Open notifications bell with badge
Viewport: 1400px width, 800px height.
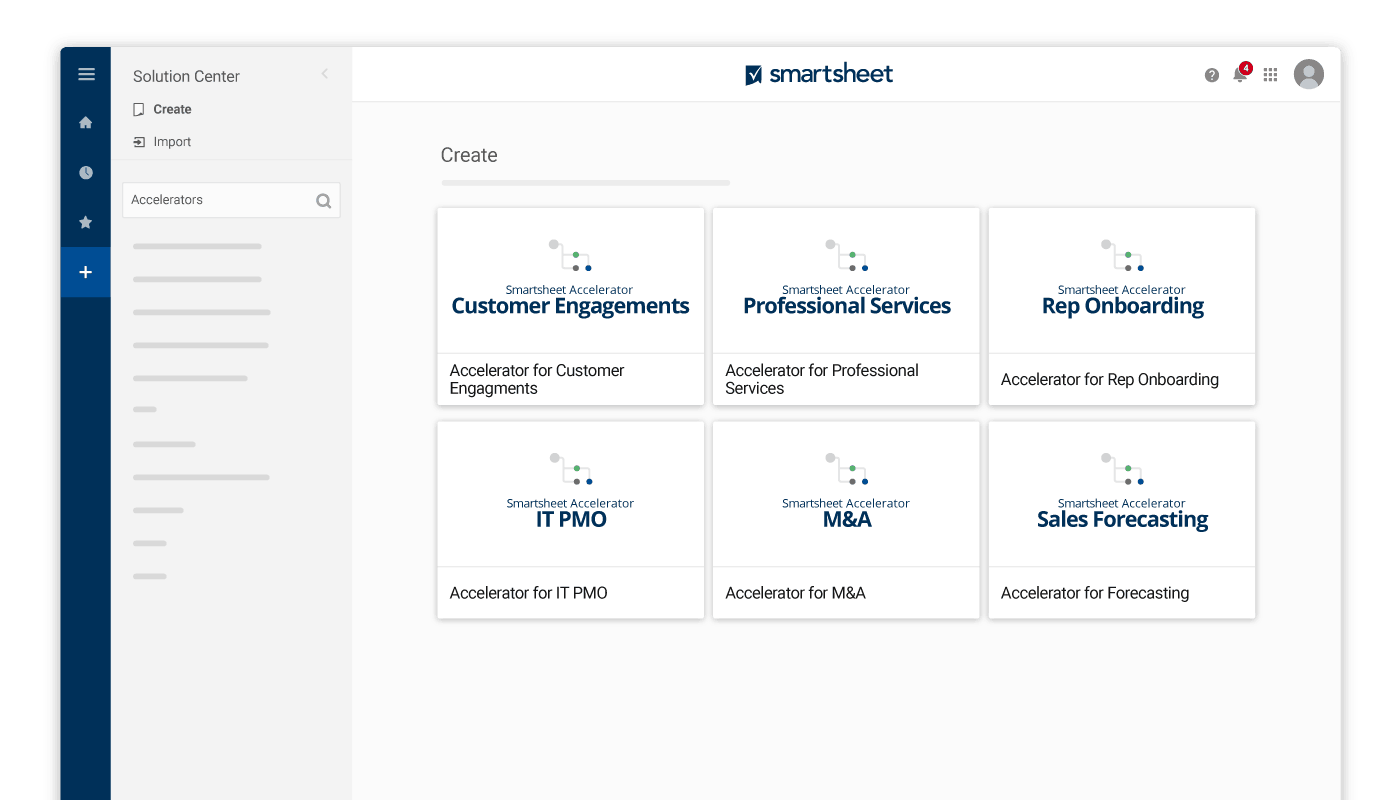(x=1240, y=75)
